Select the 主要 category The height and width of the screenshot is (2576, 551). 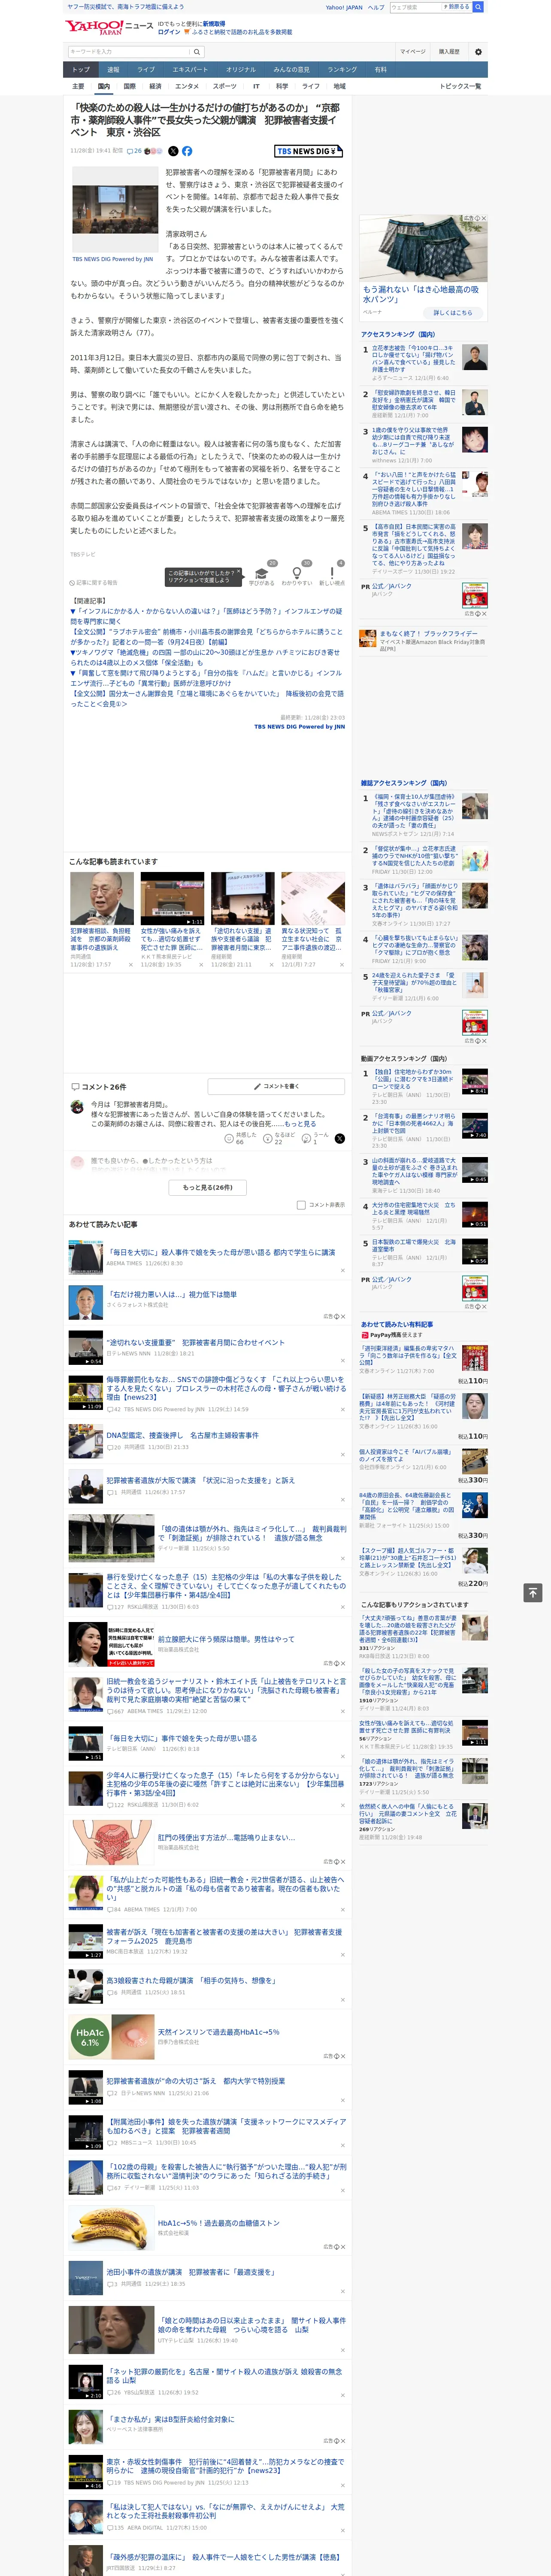(x=78, y=86)
